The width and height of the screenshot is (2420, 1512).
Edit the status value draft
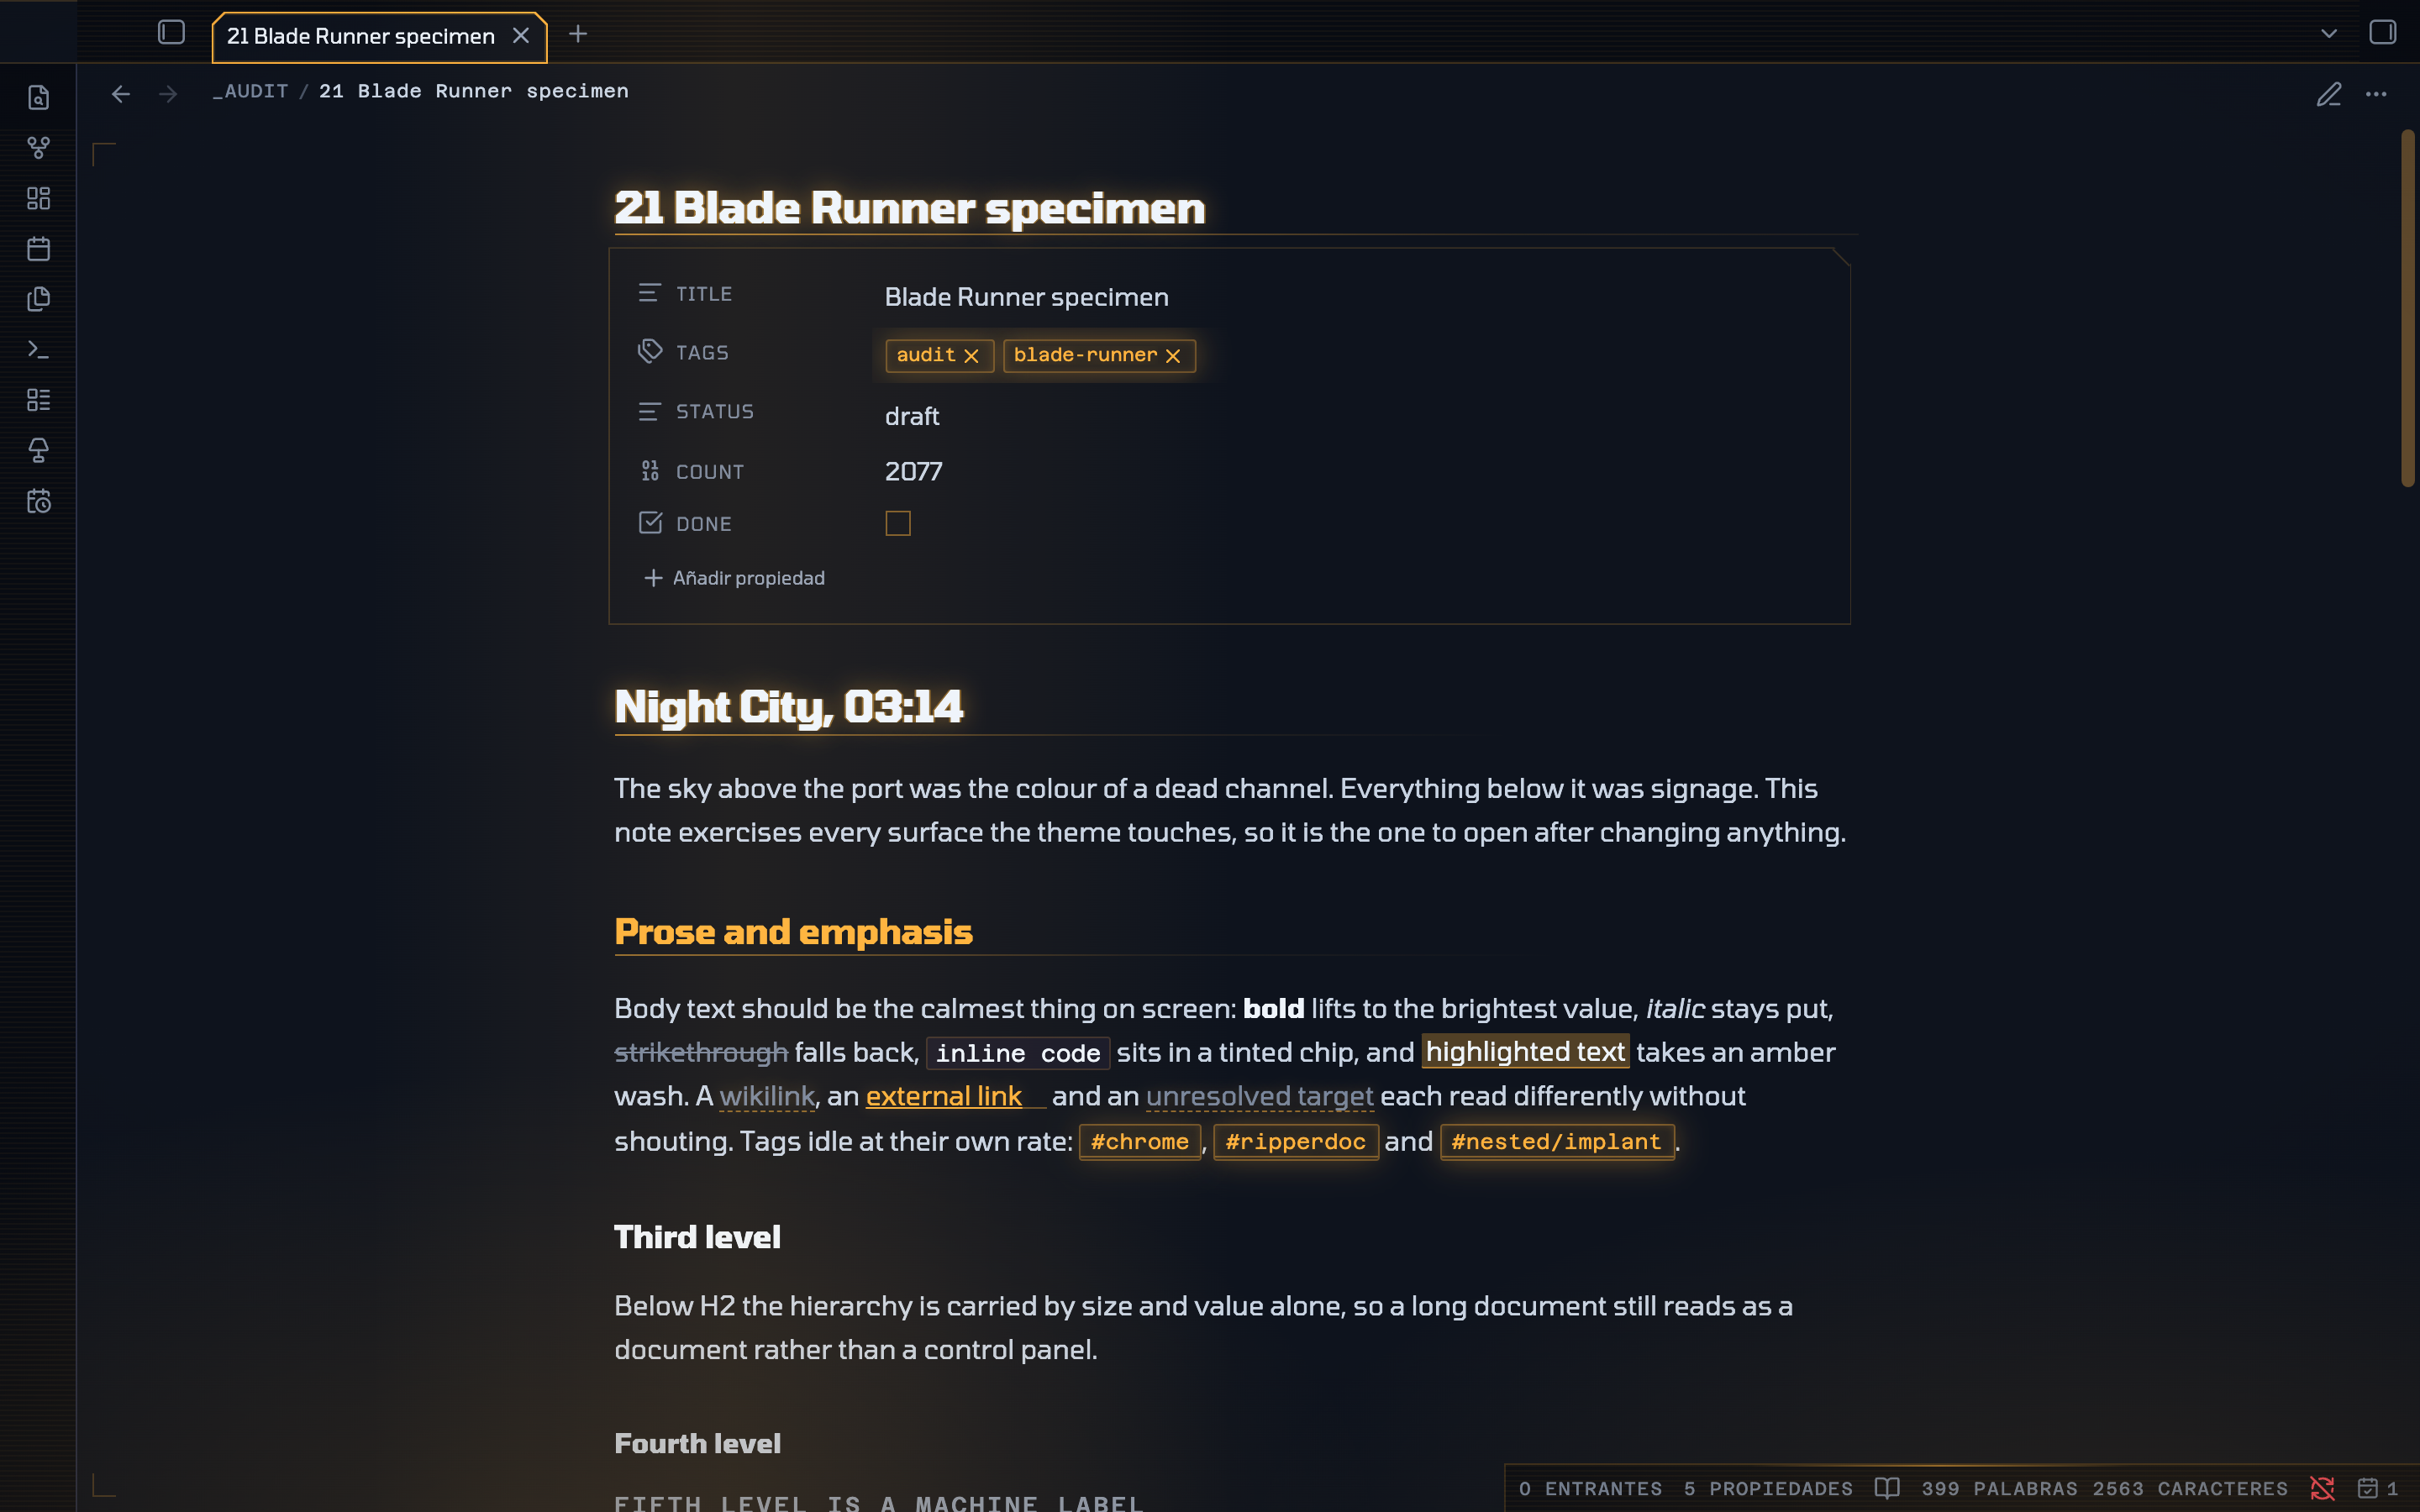tap(911, 416)
